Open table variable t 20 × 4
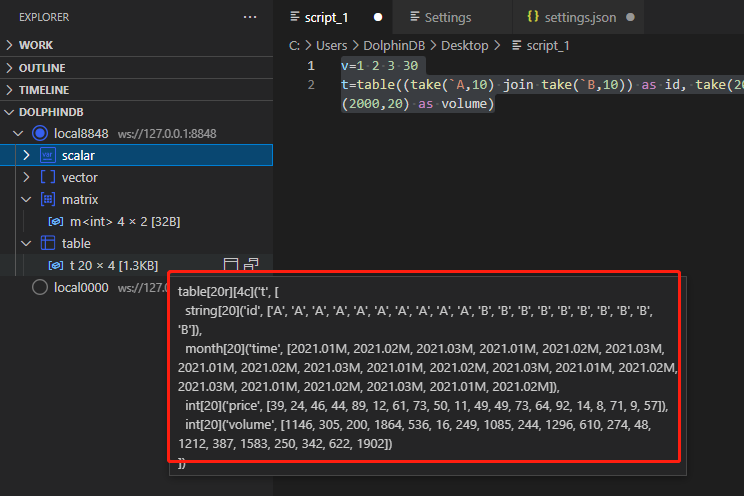 tap(114, 265)
